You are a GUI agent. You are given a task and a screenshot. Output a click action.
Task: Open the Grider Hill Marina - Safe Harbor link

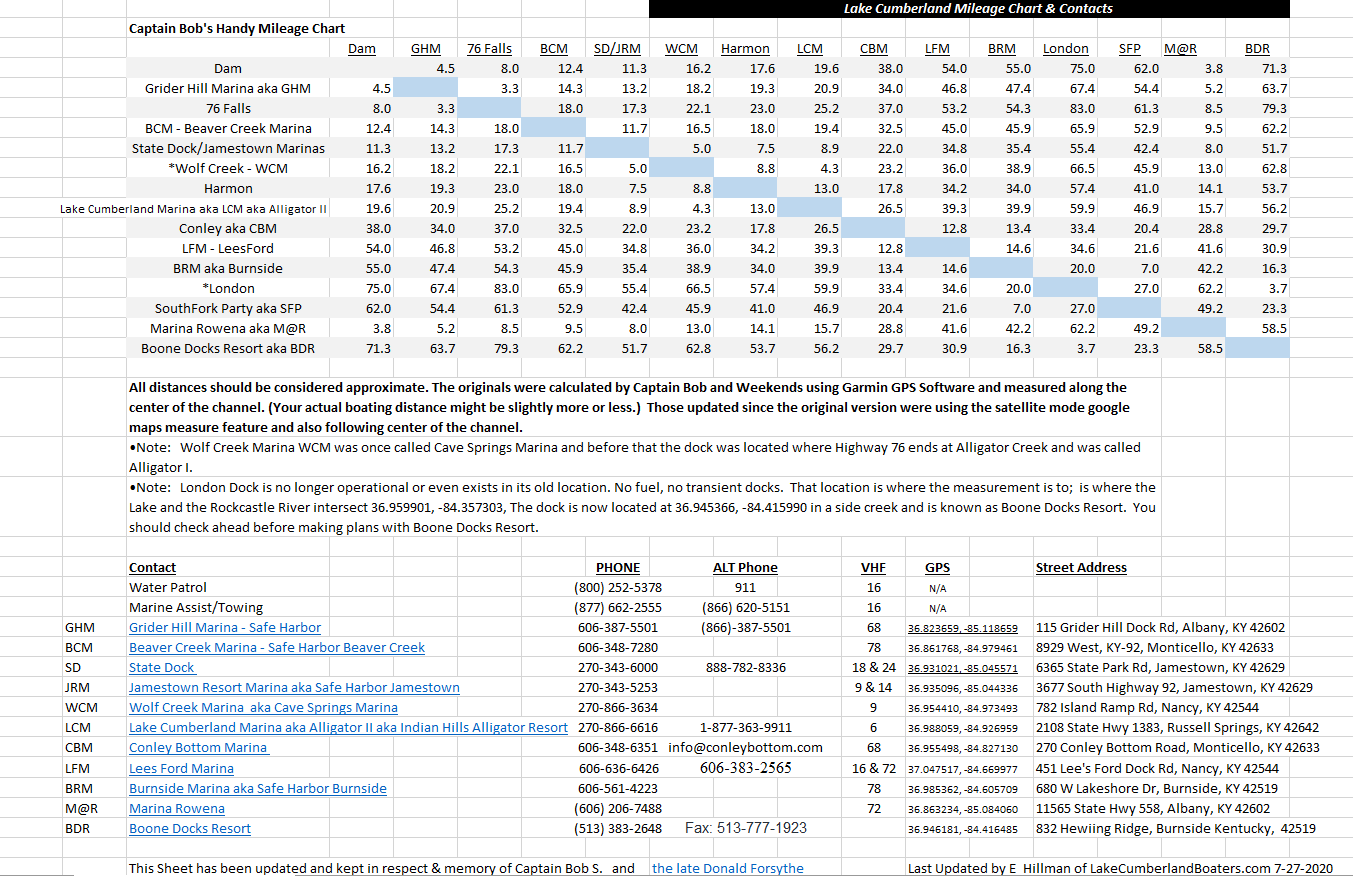225,628
